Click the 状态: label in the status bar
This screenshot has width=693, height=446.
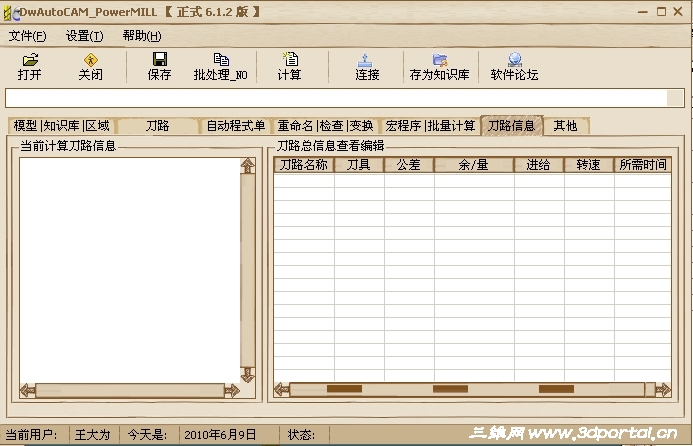pos(301,435)
